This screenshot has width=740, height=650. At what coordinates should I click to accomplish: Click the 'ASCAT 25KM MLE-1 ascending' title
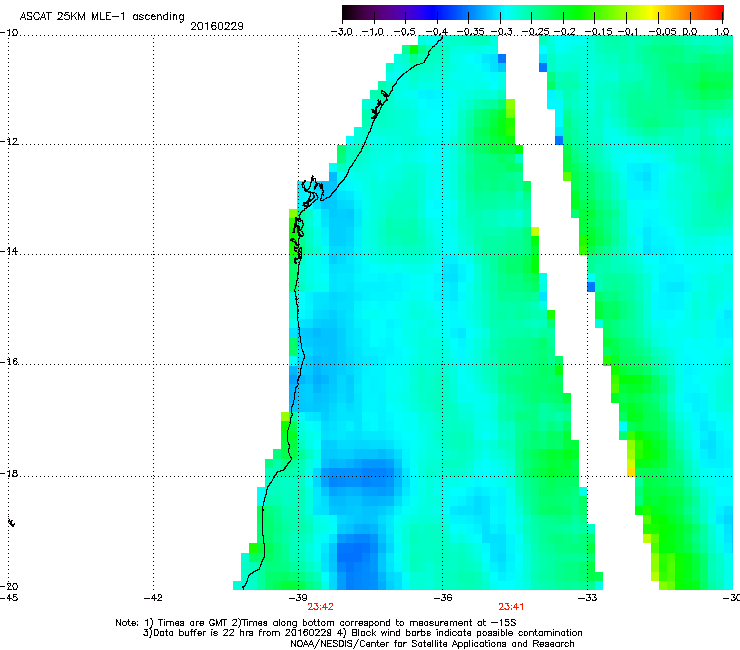pos(102,17)
